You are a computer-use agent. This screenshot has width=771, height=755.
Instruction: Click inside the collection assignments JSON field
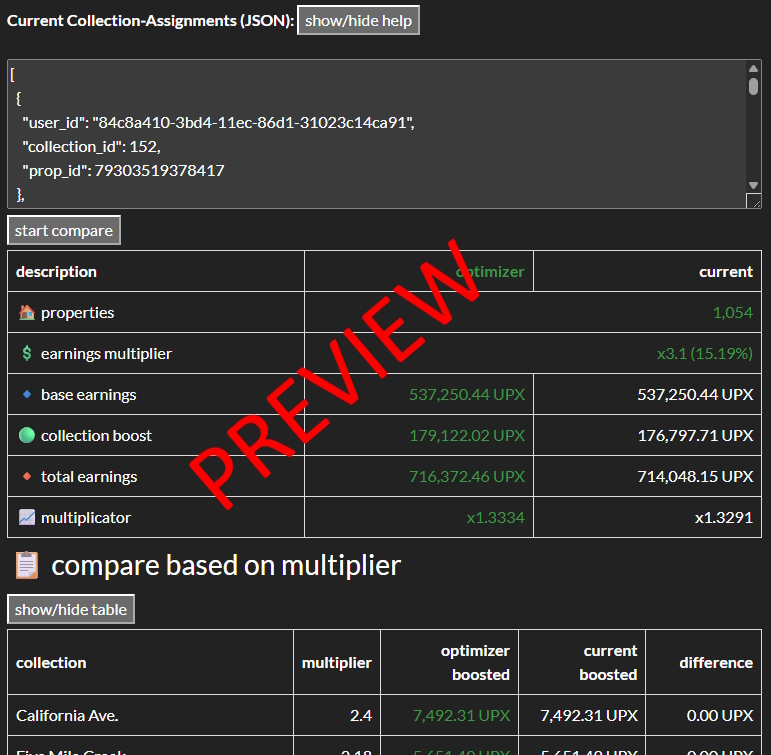[x=376, y=134]
